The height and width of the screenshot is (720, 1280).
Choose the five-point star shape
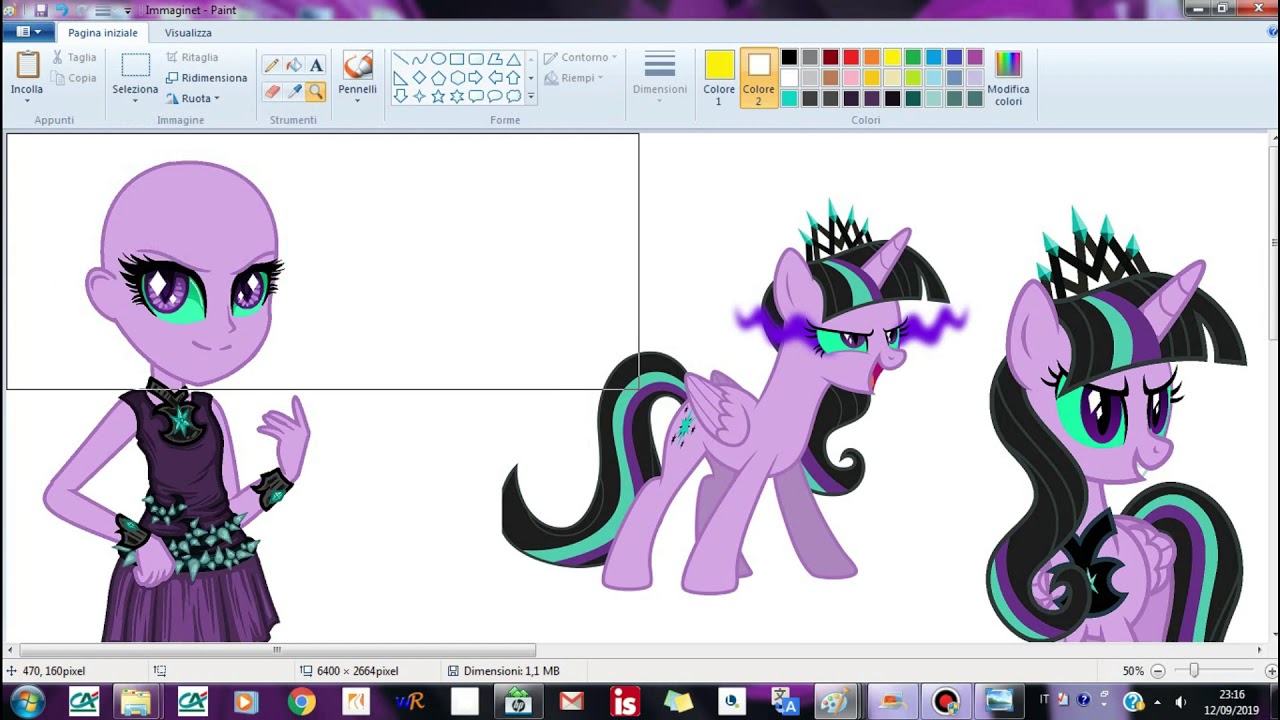pyautogui.click(x=438, y=96)
